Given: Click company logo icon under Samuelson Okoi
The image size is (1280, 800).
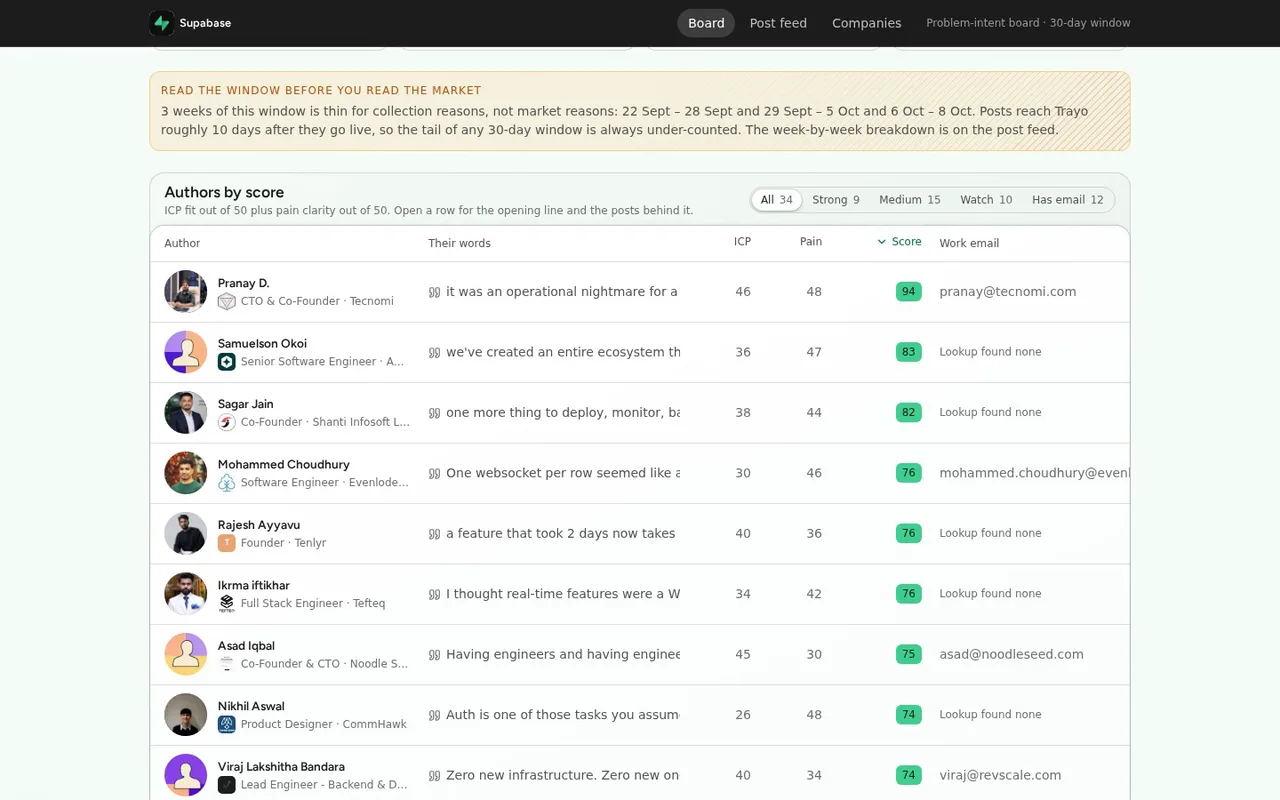Looking at the screenshot, I should (x=227, y=362).
